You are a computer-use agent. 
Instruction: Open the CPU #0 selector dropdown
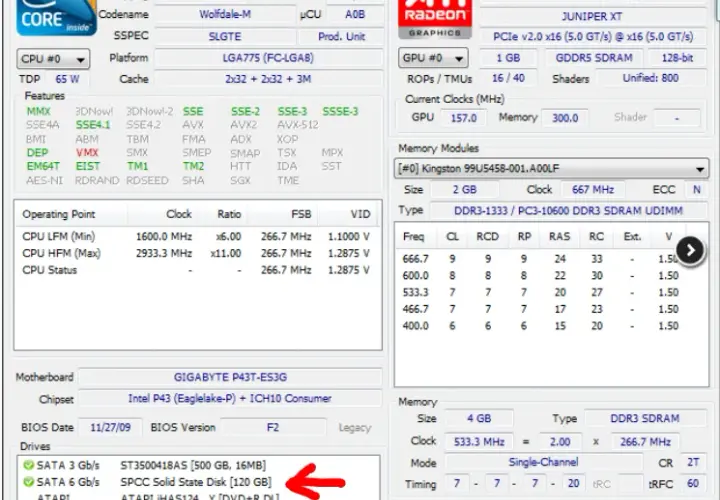(x=53, y=59)
